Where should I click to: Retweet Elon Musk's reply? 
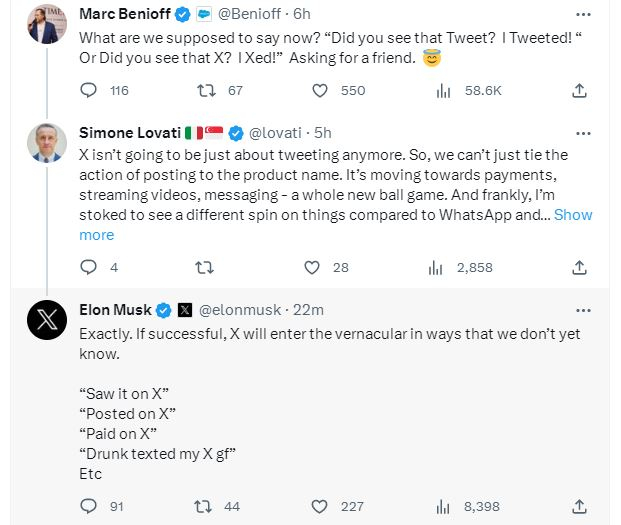point(206,506)
